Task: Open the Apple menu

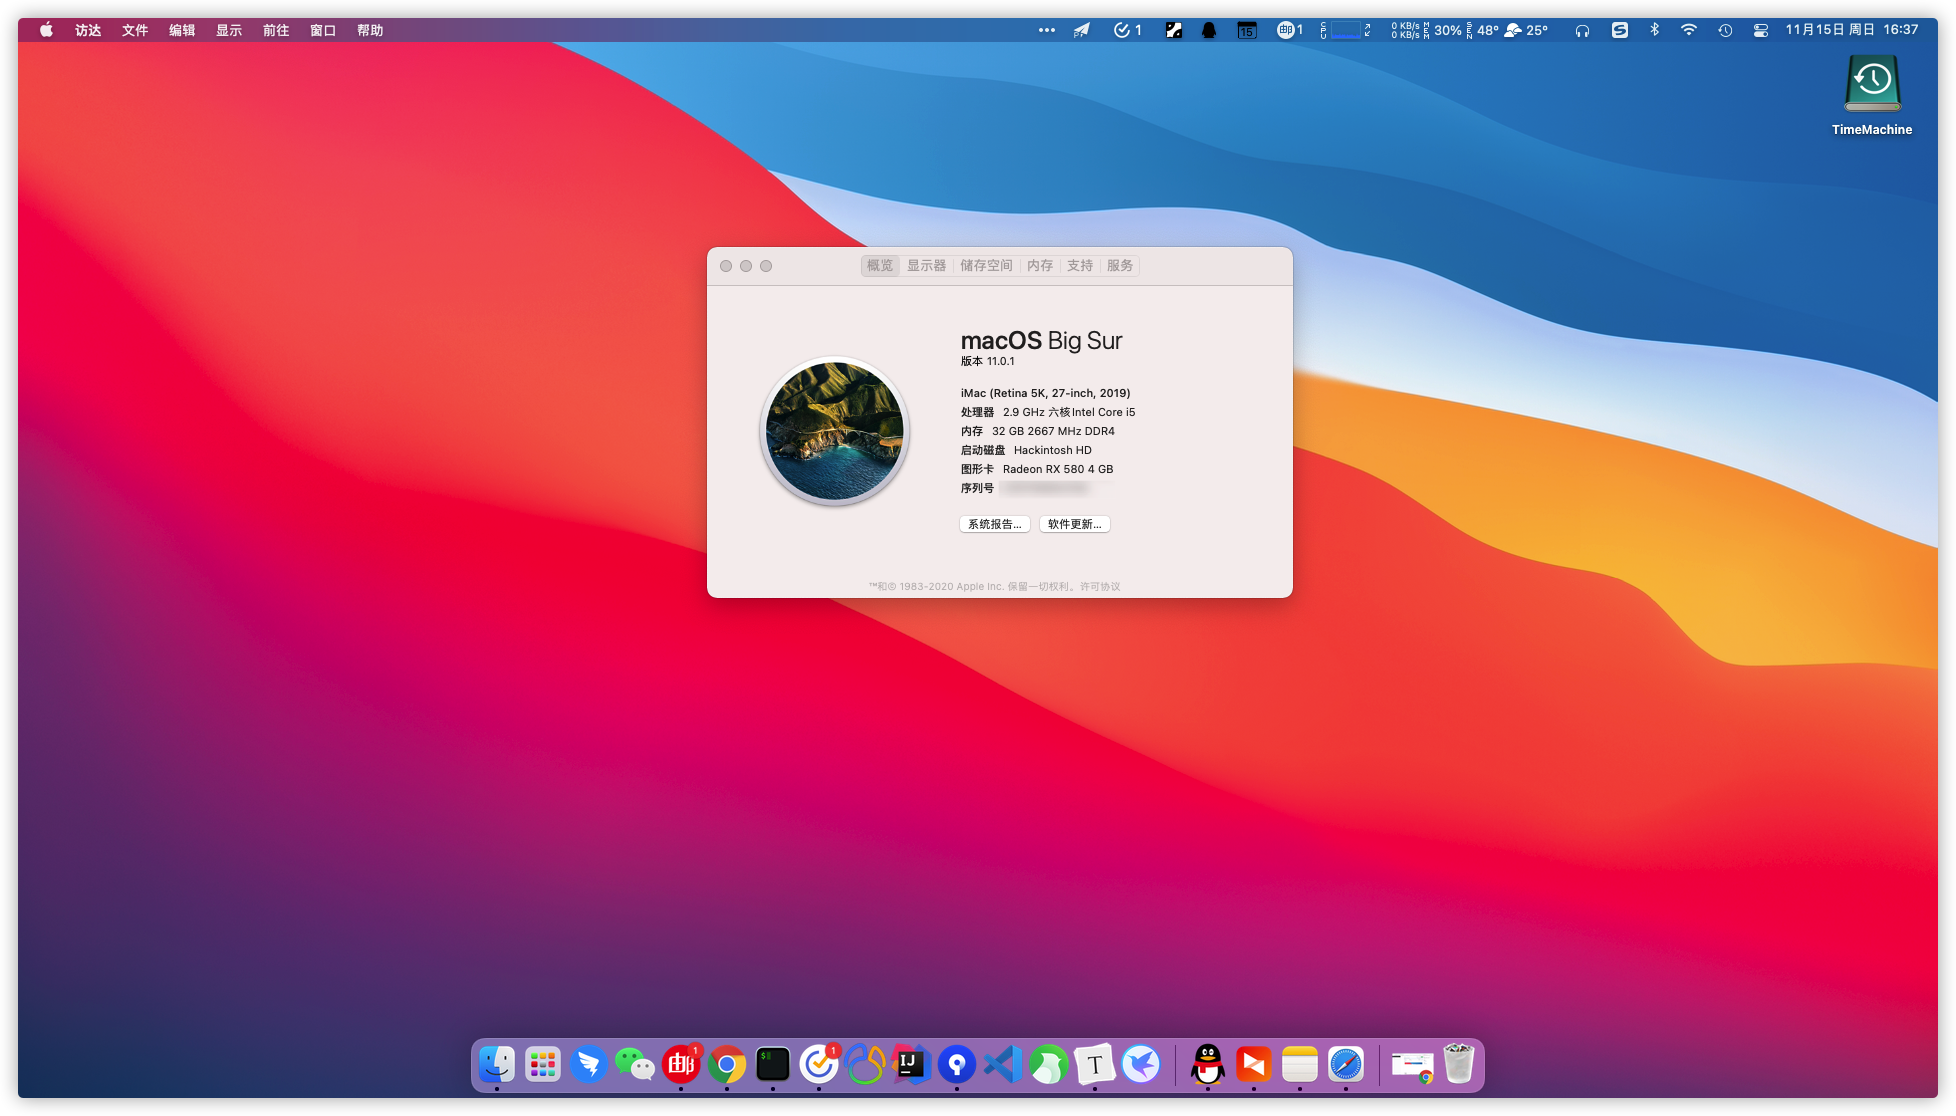Action: [46, 30]
